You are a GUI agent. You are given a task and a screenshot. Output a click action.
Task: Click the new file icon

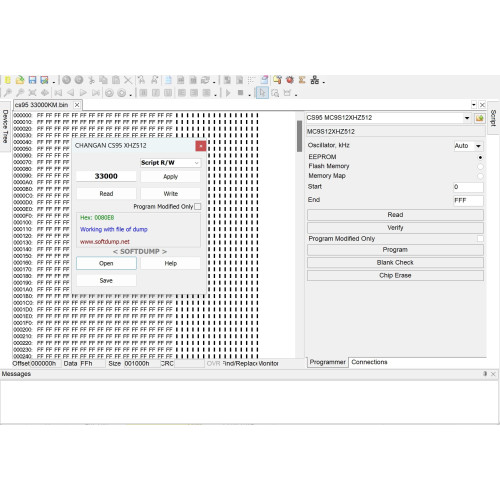[x=8, y=80]
